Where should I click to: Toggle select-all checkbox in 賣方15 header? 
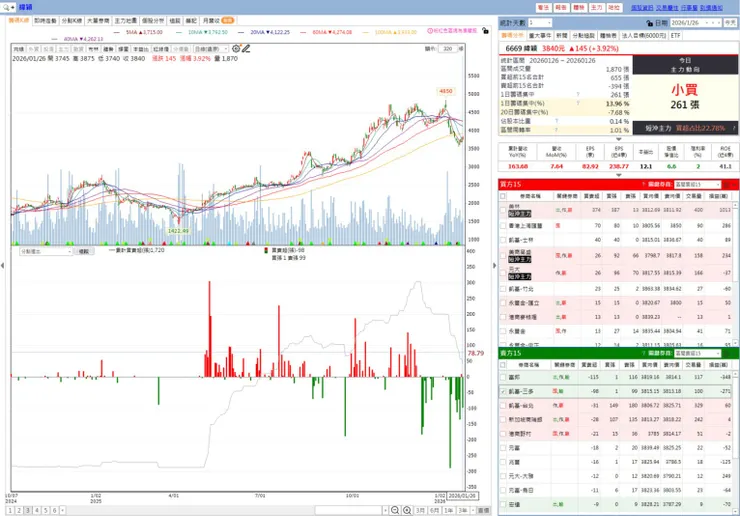pos(503,365)
